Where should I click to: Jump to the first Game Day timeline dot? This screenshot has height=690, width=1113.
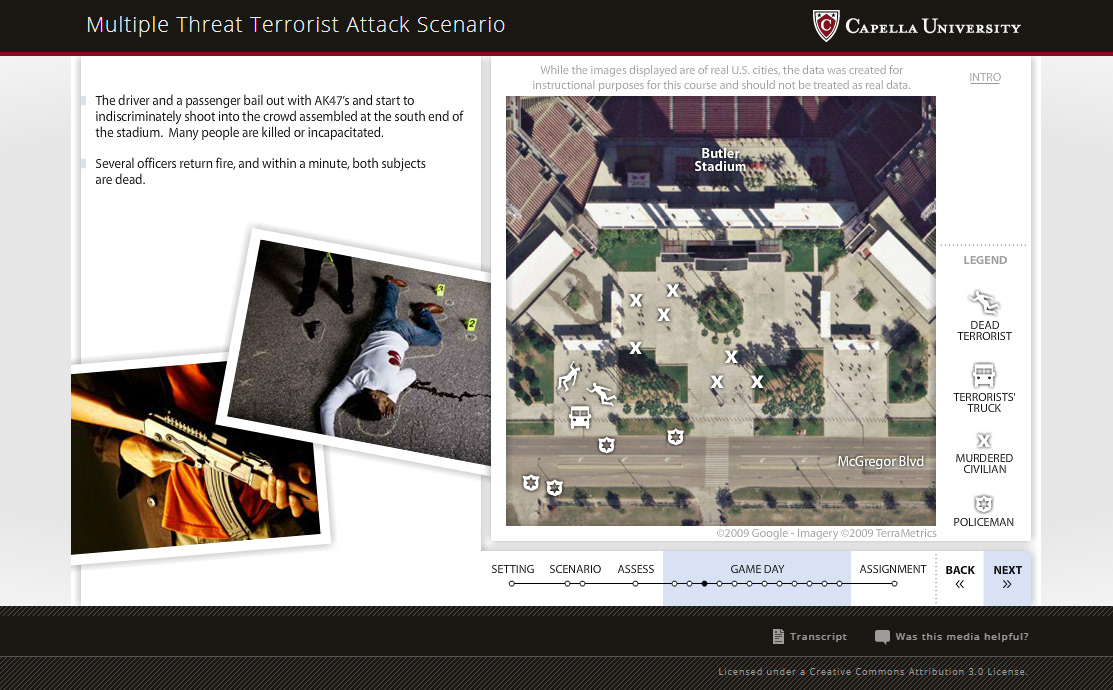coord(674,584)
